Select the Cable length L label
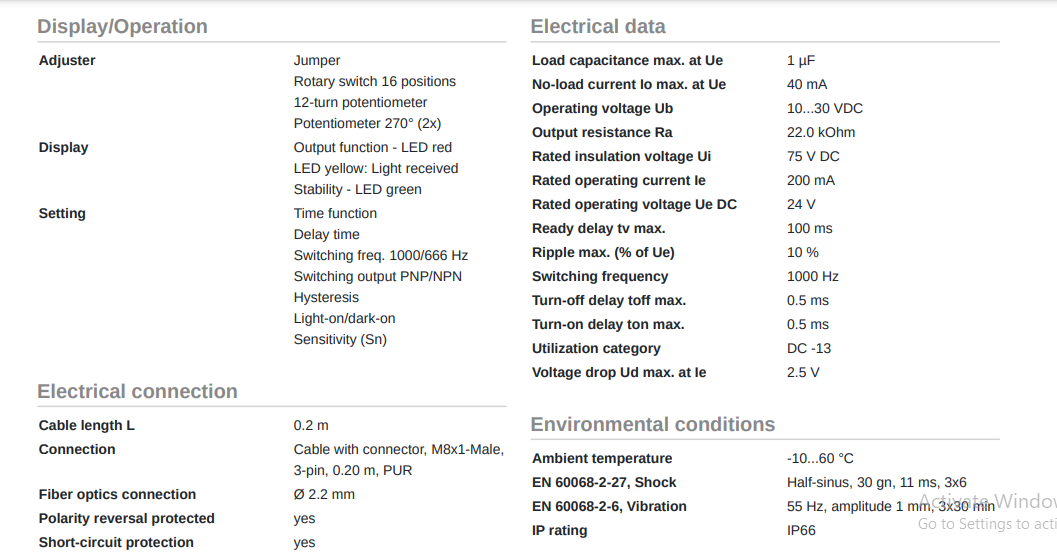 [86, 426]
